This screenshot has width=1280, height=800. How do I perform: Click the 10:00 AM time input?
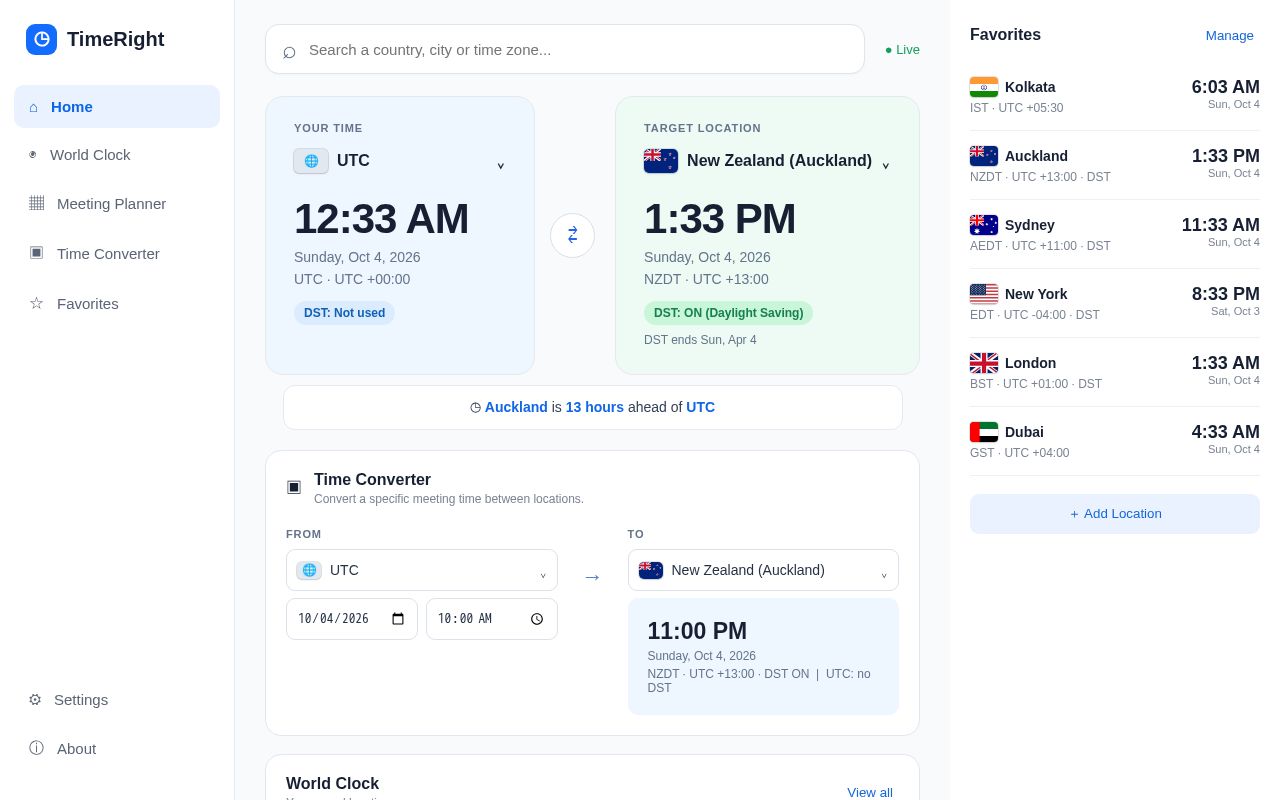[x=492, y=619]
